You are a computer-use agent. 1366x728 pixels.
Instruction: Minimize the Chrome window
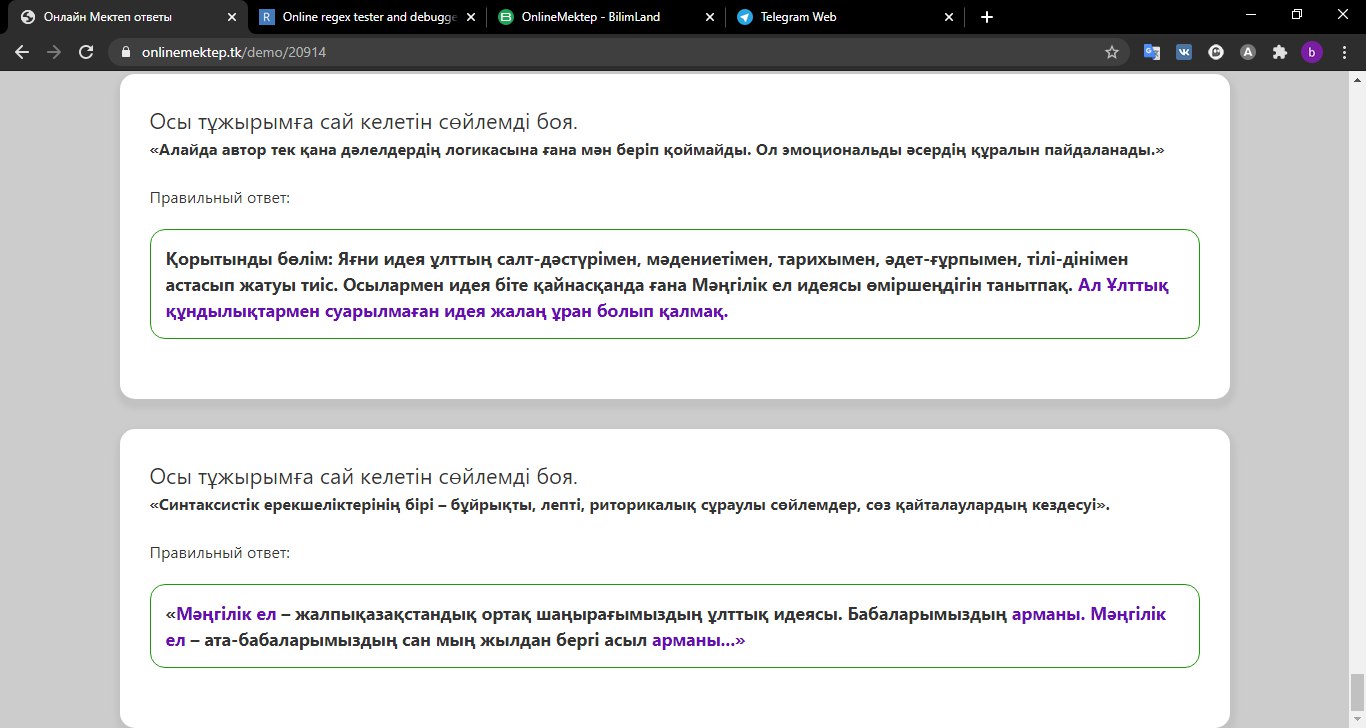coord(1250,15)
